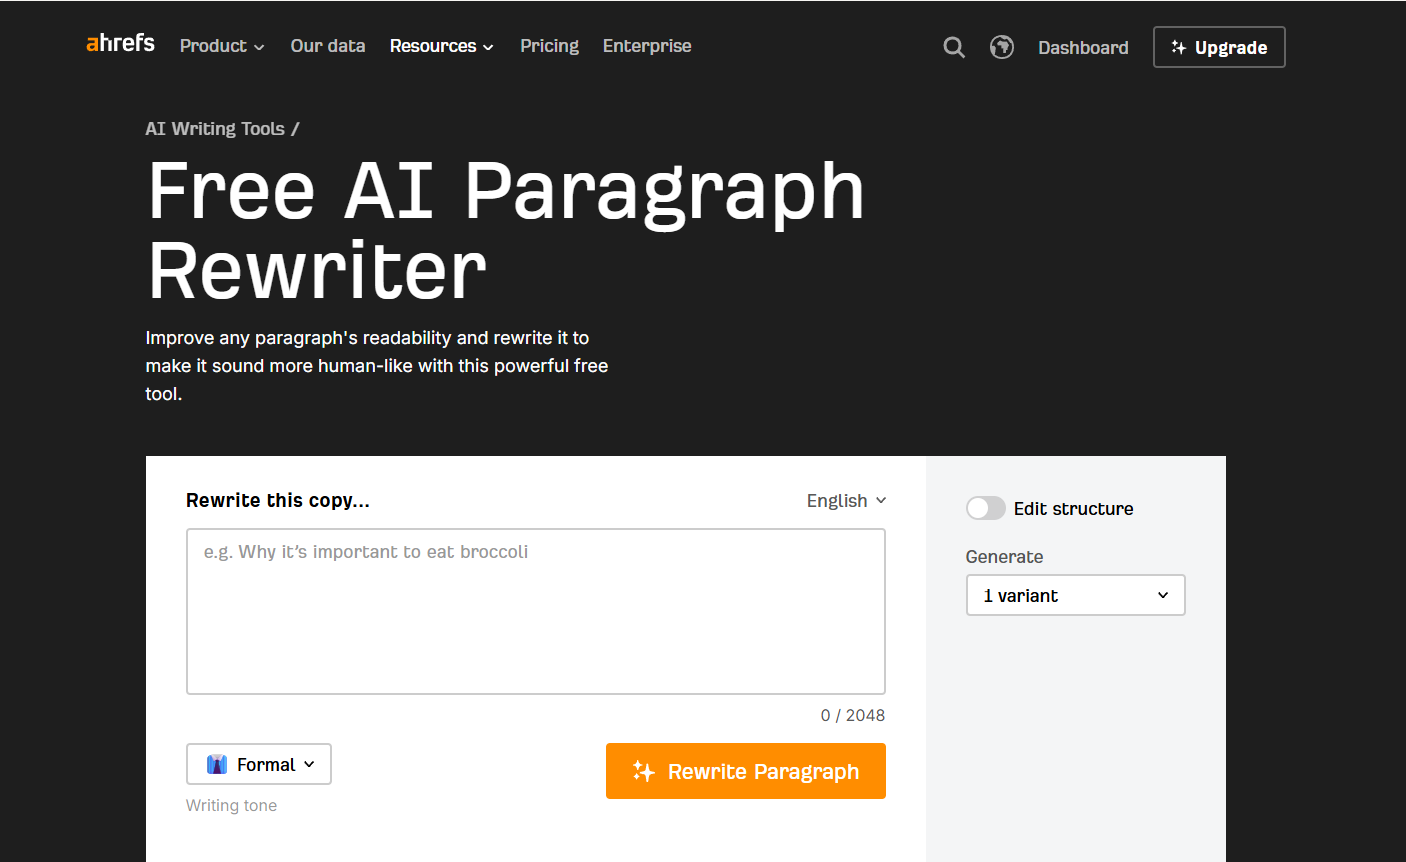
Task: Expand the Resources dropdown menu
Action: coord(442,46)
